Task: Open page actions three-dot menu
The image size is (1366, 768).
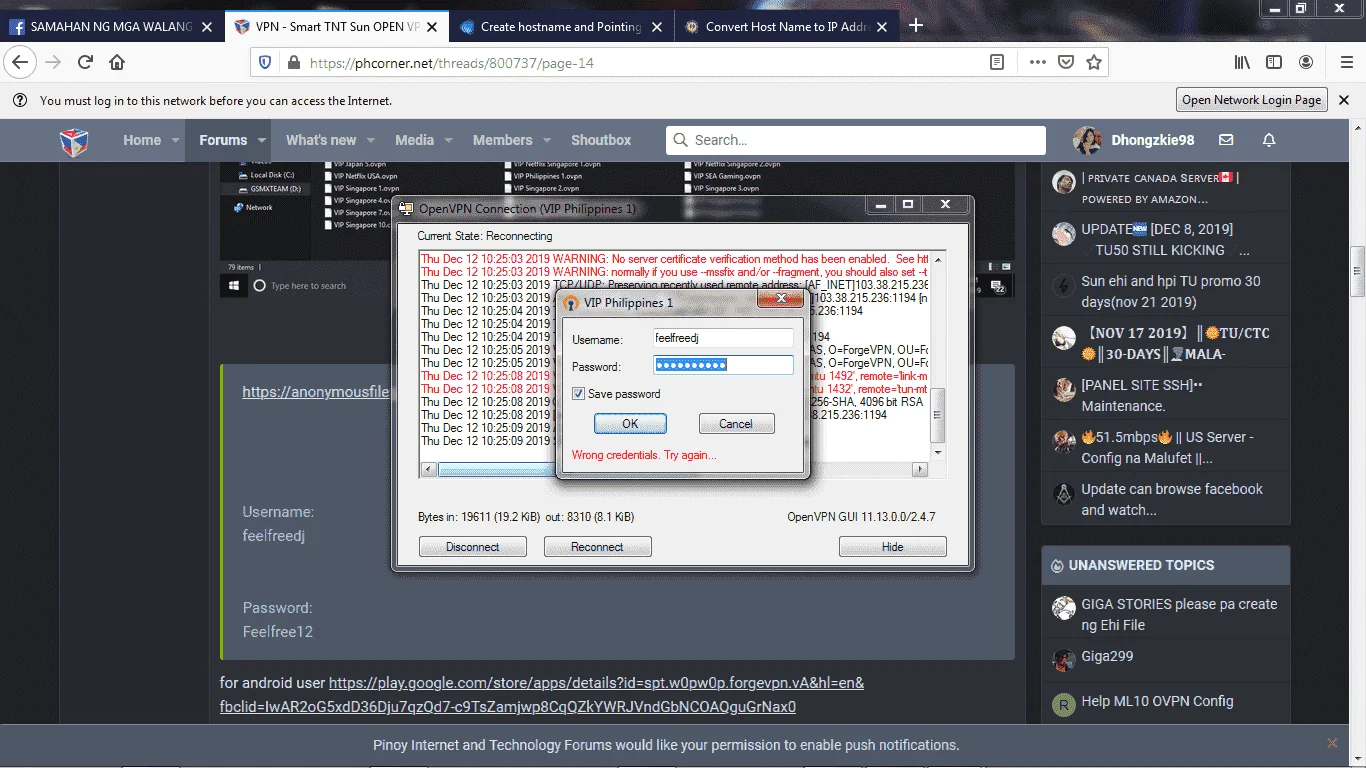Action: [x=1037, y=62]
